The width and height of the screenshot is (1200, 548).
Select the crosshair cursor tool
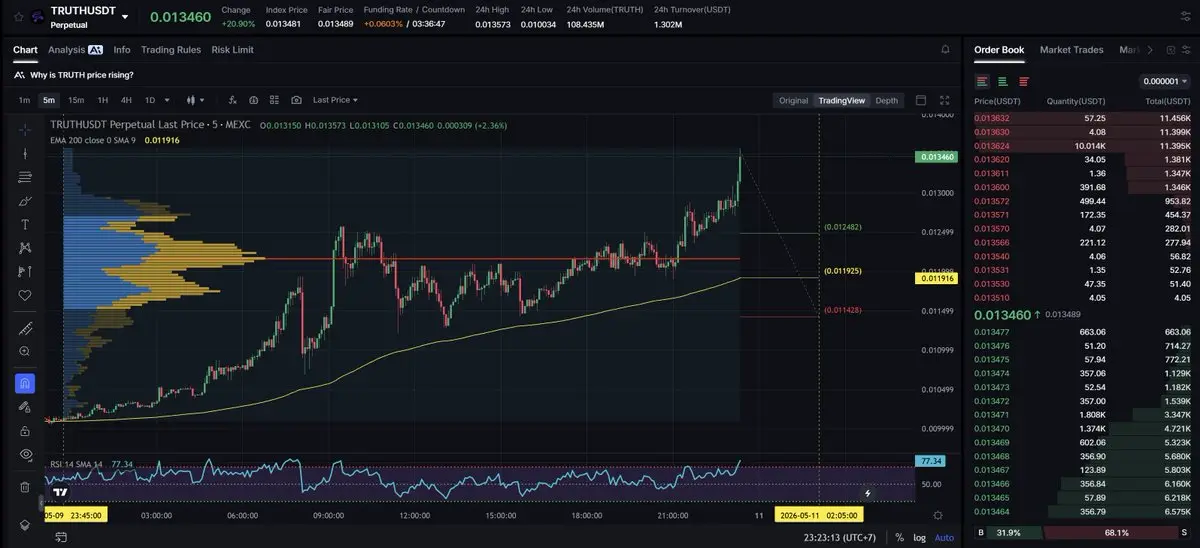click(25, 129)
